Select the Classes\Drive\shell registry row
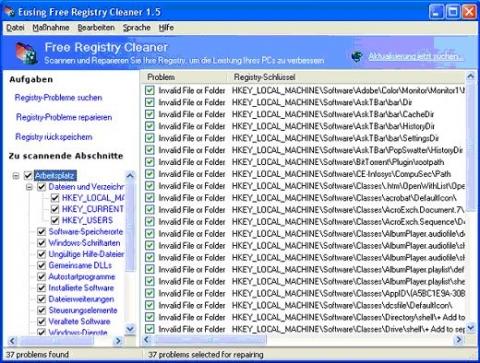 point(303,329)
